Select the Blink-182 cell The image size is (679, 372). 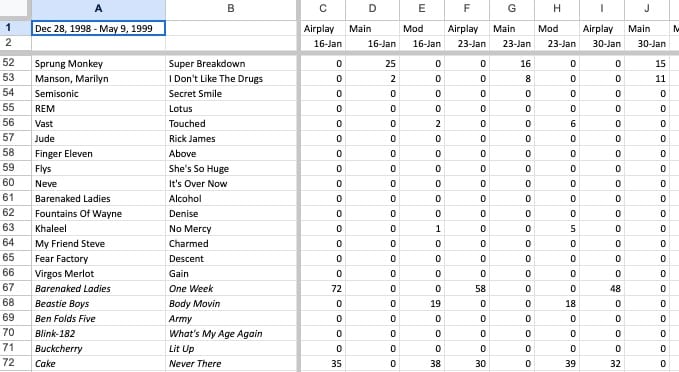(98, 333)
